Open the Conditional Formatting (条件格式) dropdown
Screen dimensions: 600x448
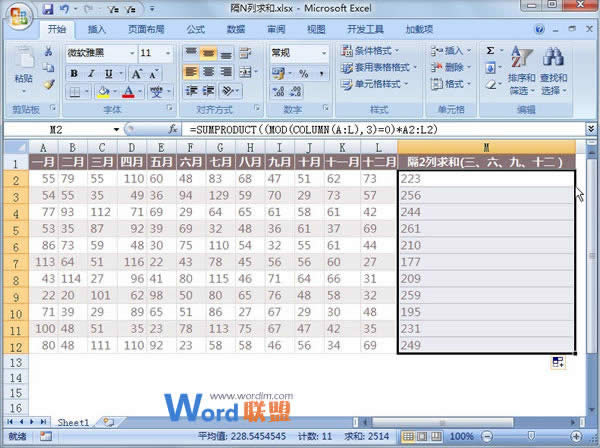click(x=379, y=50)
